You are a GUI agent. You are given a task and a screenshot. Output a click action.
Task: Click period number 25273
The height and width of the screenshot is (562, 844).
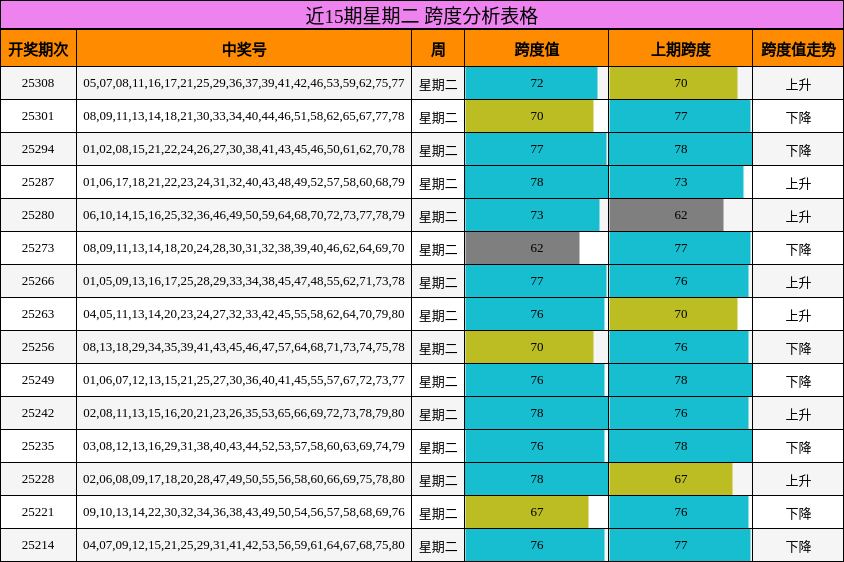(x=38, y=248)
